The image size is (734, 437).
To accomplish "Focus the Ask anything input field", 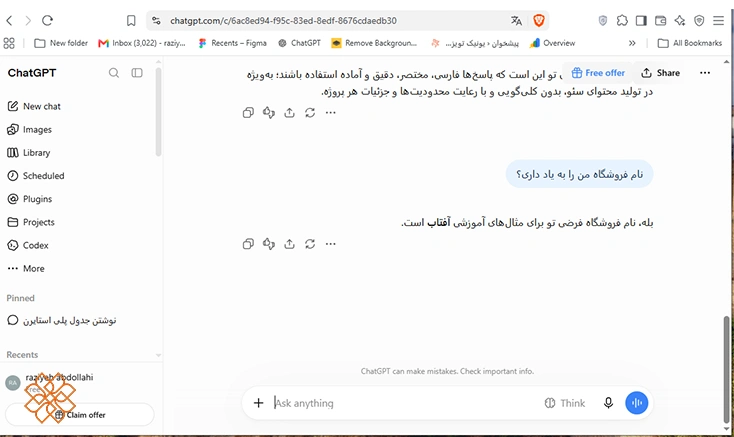I will pyautogui.click(x=403, y=403).
